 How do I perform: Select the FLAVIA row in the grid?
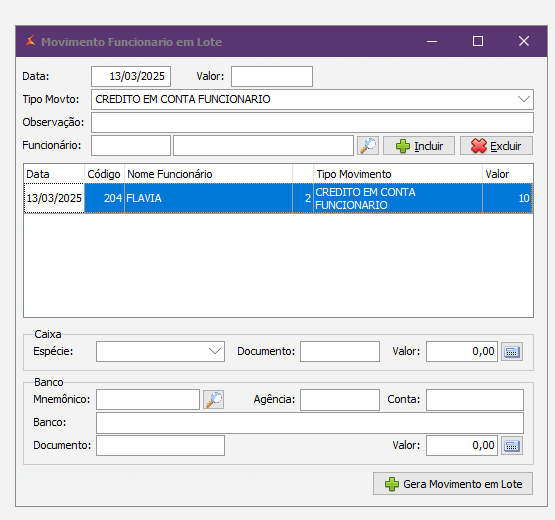pyautogui.click(x=278, y=198)
